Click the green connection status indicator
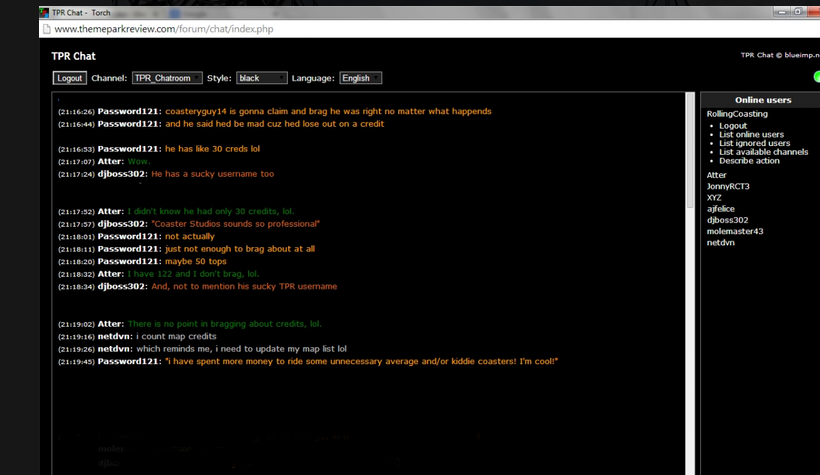The height and width of the screenshot is (475, 820). (x=816, y=76)
